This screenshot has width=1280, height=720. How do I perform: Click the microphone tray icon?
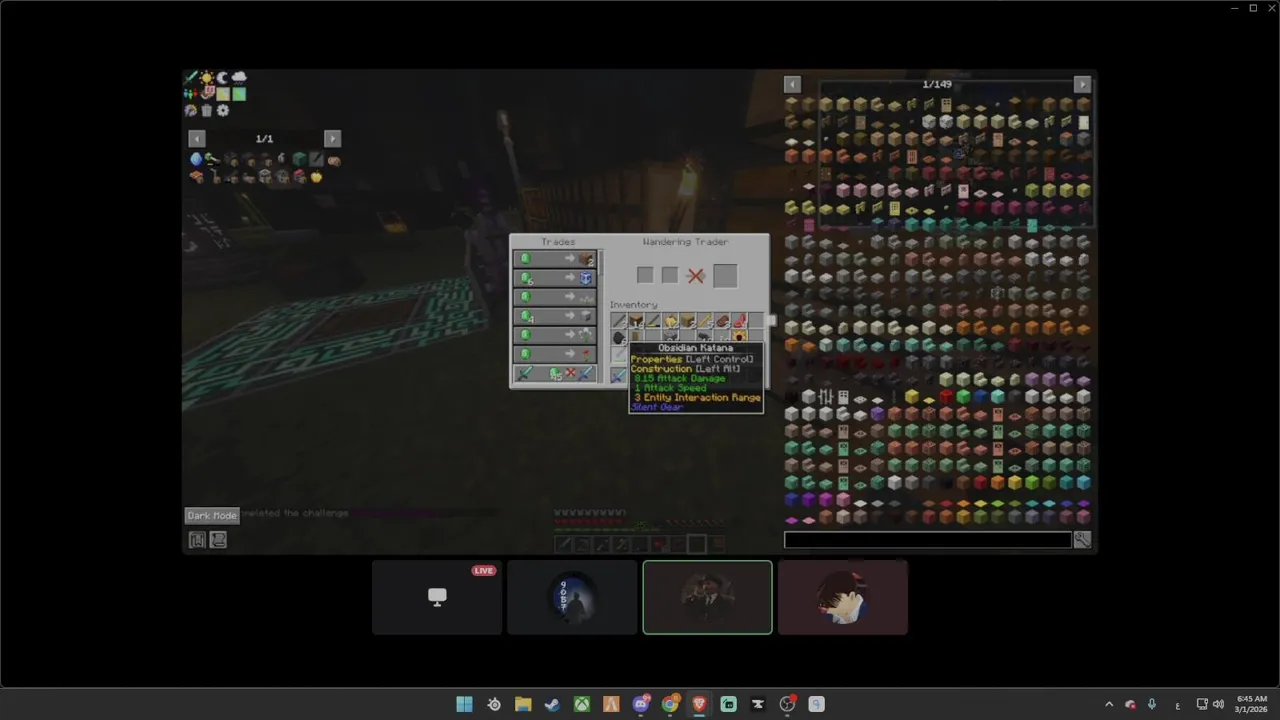[x=1152, y=704]
